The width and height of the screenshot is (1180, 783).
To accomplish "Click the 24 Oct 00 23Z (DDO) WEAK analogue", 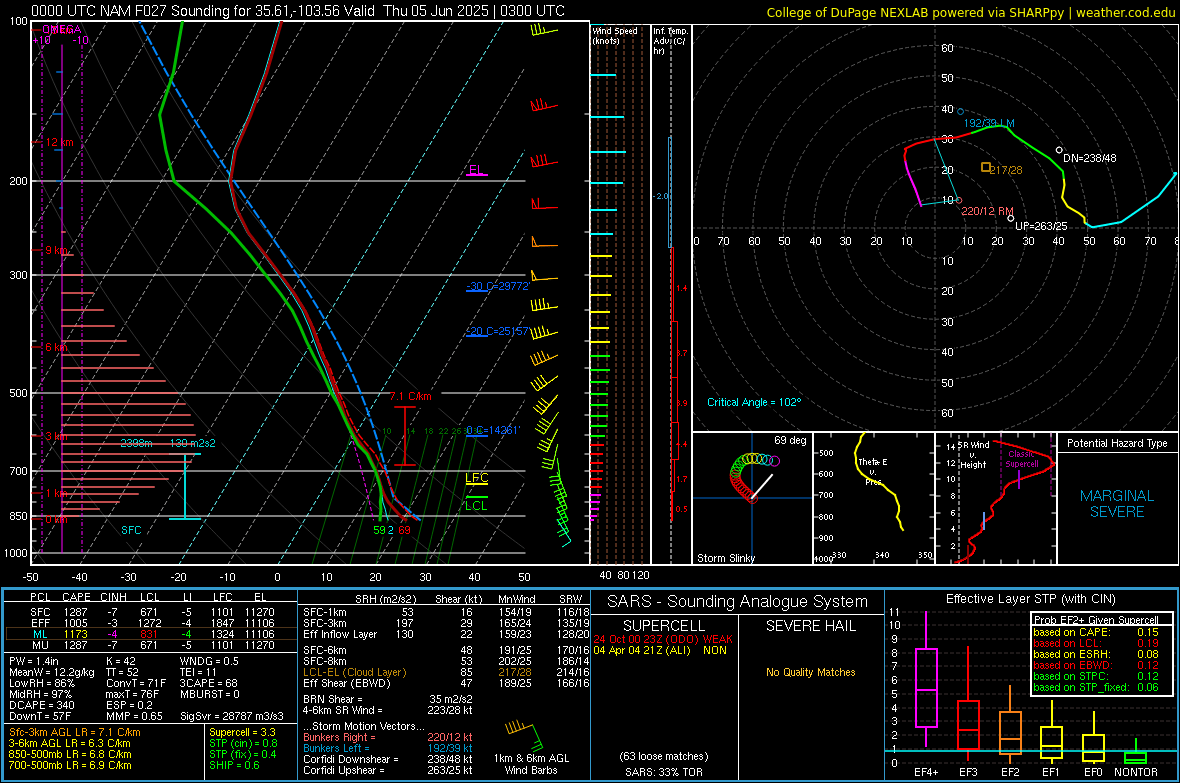I will pyautogui.click(x=663, y=639).
